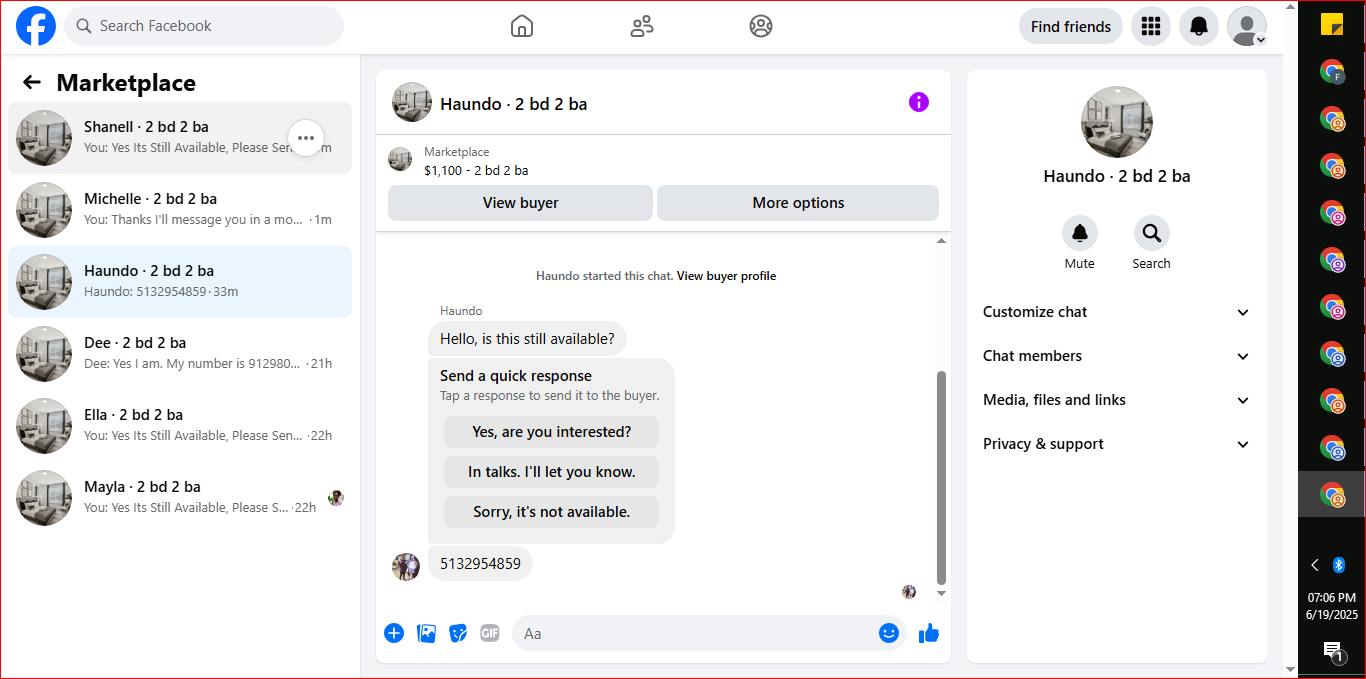Click the purple conversation info icon
1366x679 pixels.
point(919,102)
